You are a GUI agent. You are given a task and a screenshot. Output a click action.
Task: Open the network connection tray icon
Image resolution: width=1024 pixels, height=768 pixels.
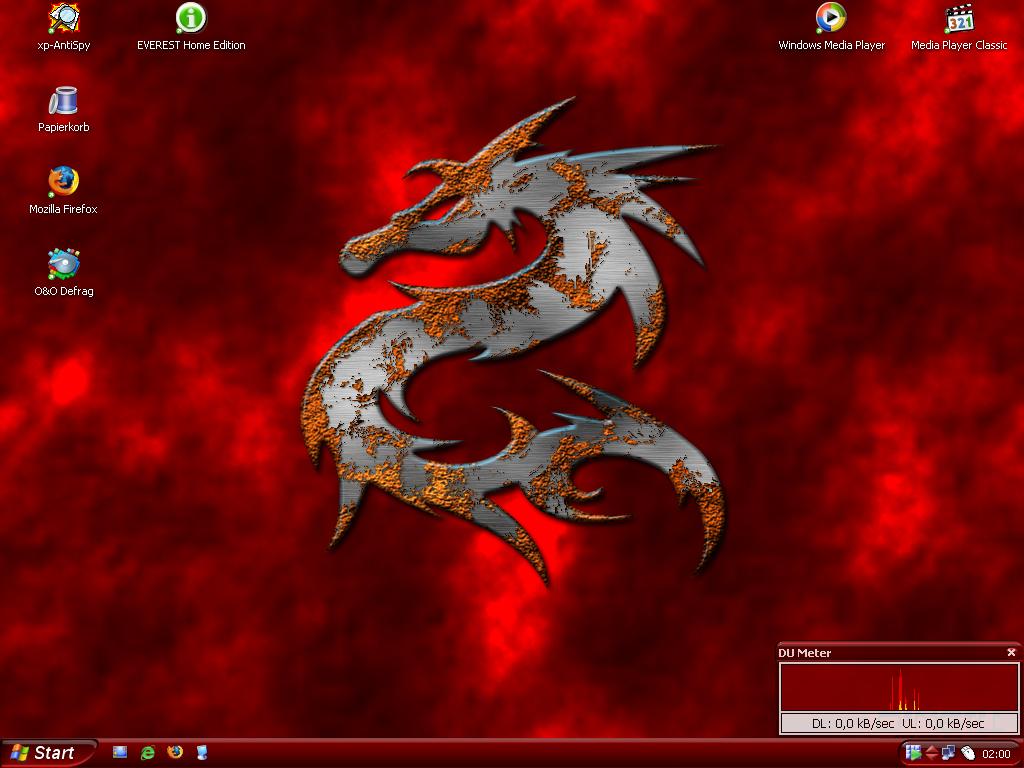[x=949, y=753]
